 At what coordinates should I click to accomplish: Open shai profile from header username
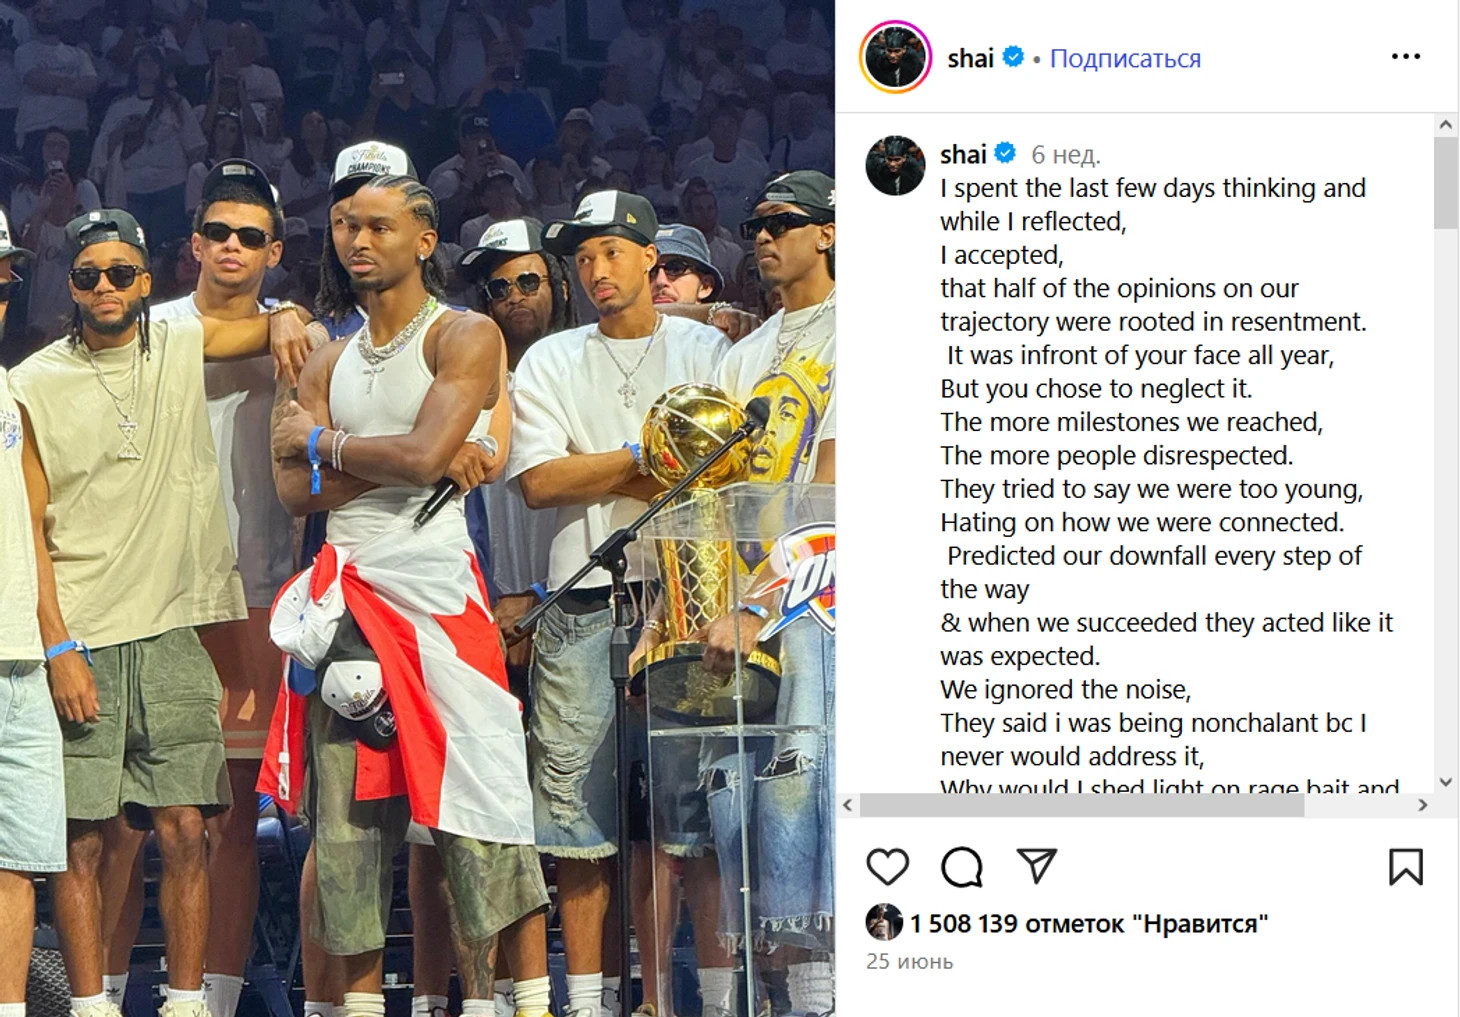point(970,58)
